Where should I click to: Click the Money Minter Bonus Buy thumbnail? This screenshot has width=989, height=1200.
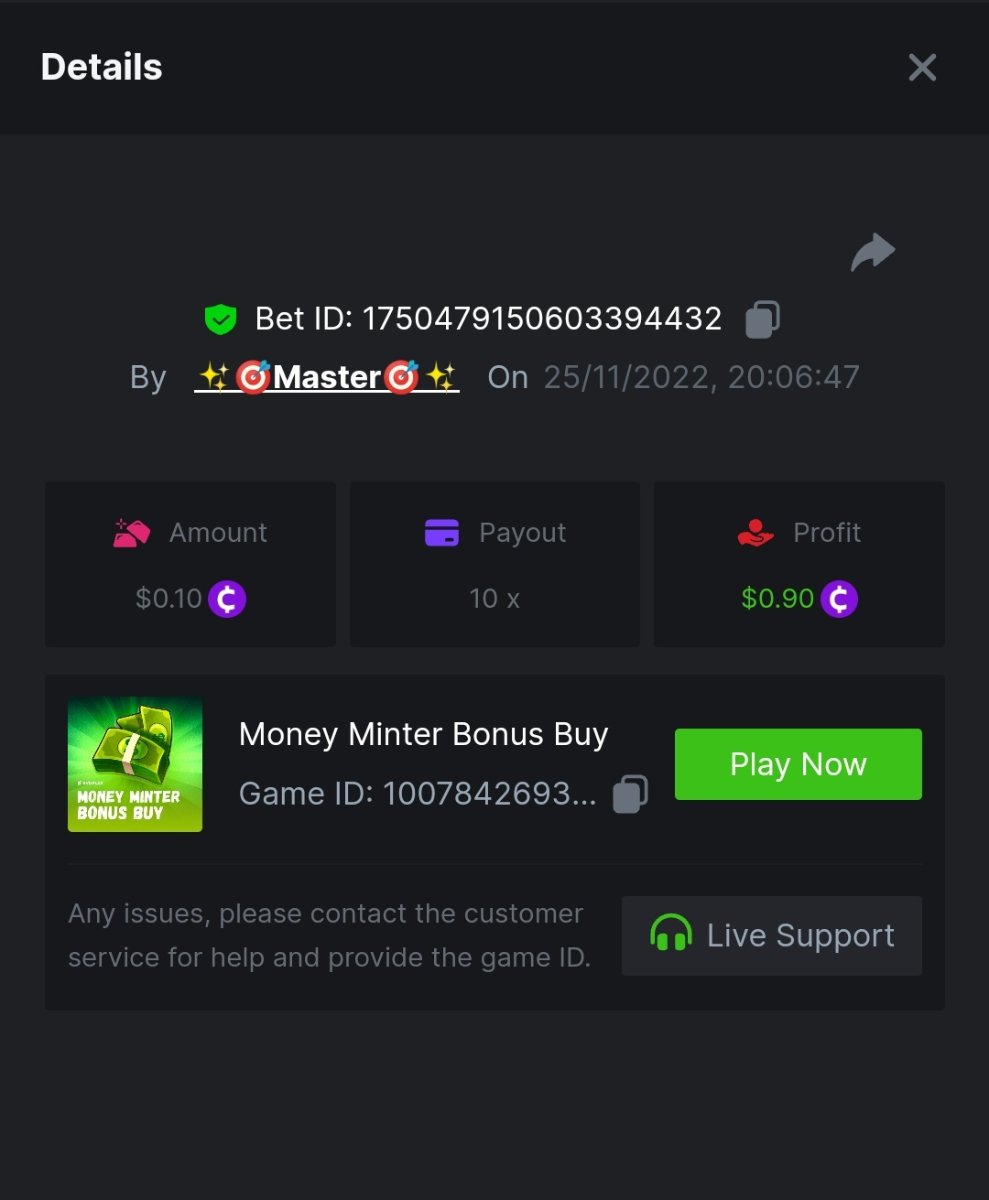coord(135,764)
